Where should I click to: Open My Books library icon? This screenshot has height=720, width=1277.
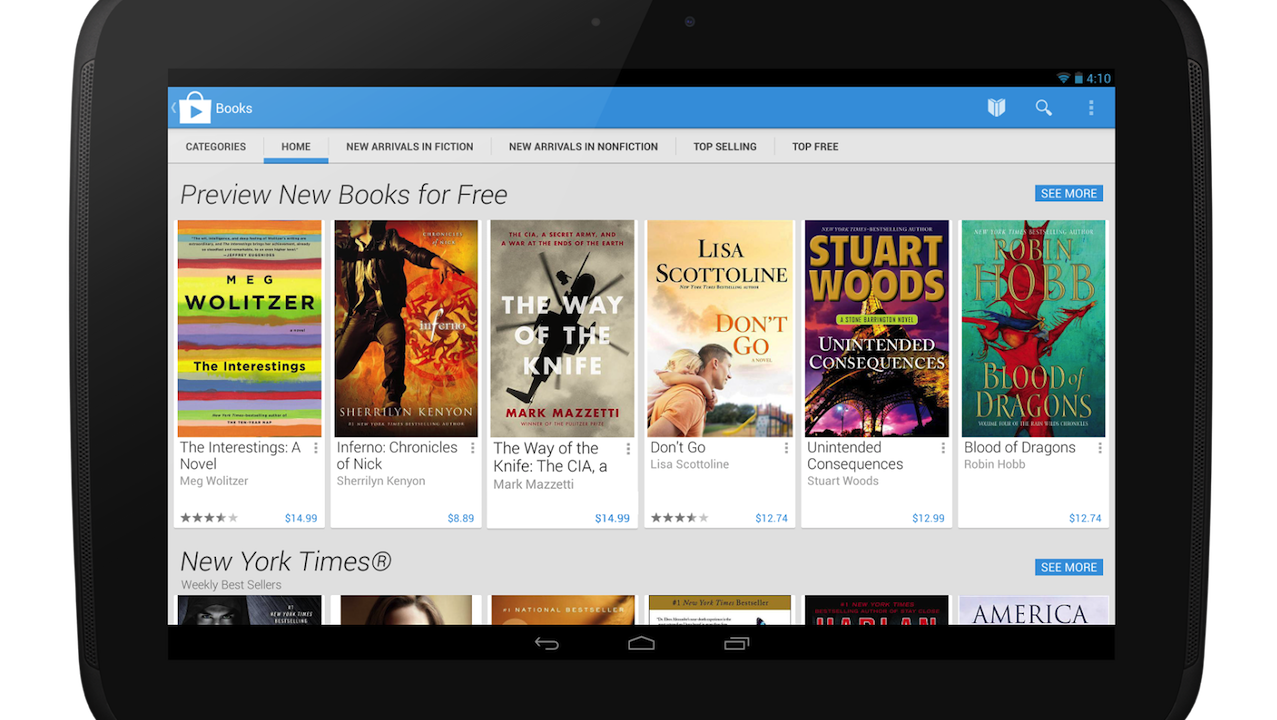click(996, 108)
